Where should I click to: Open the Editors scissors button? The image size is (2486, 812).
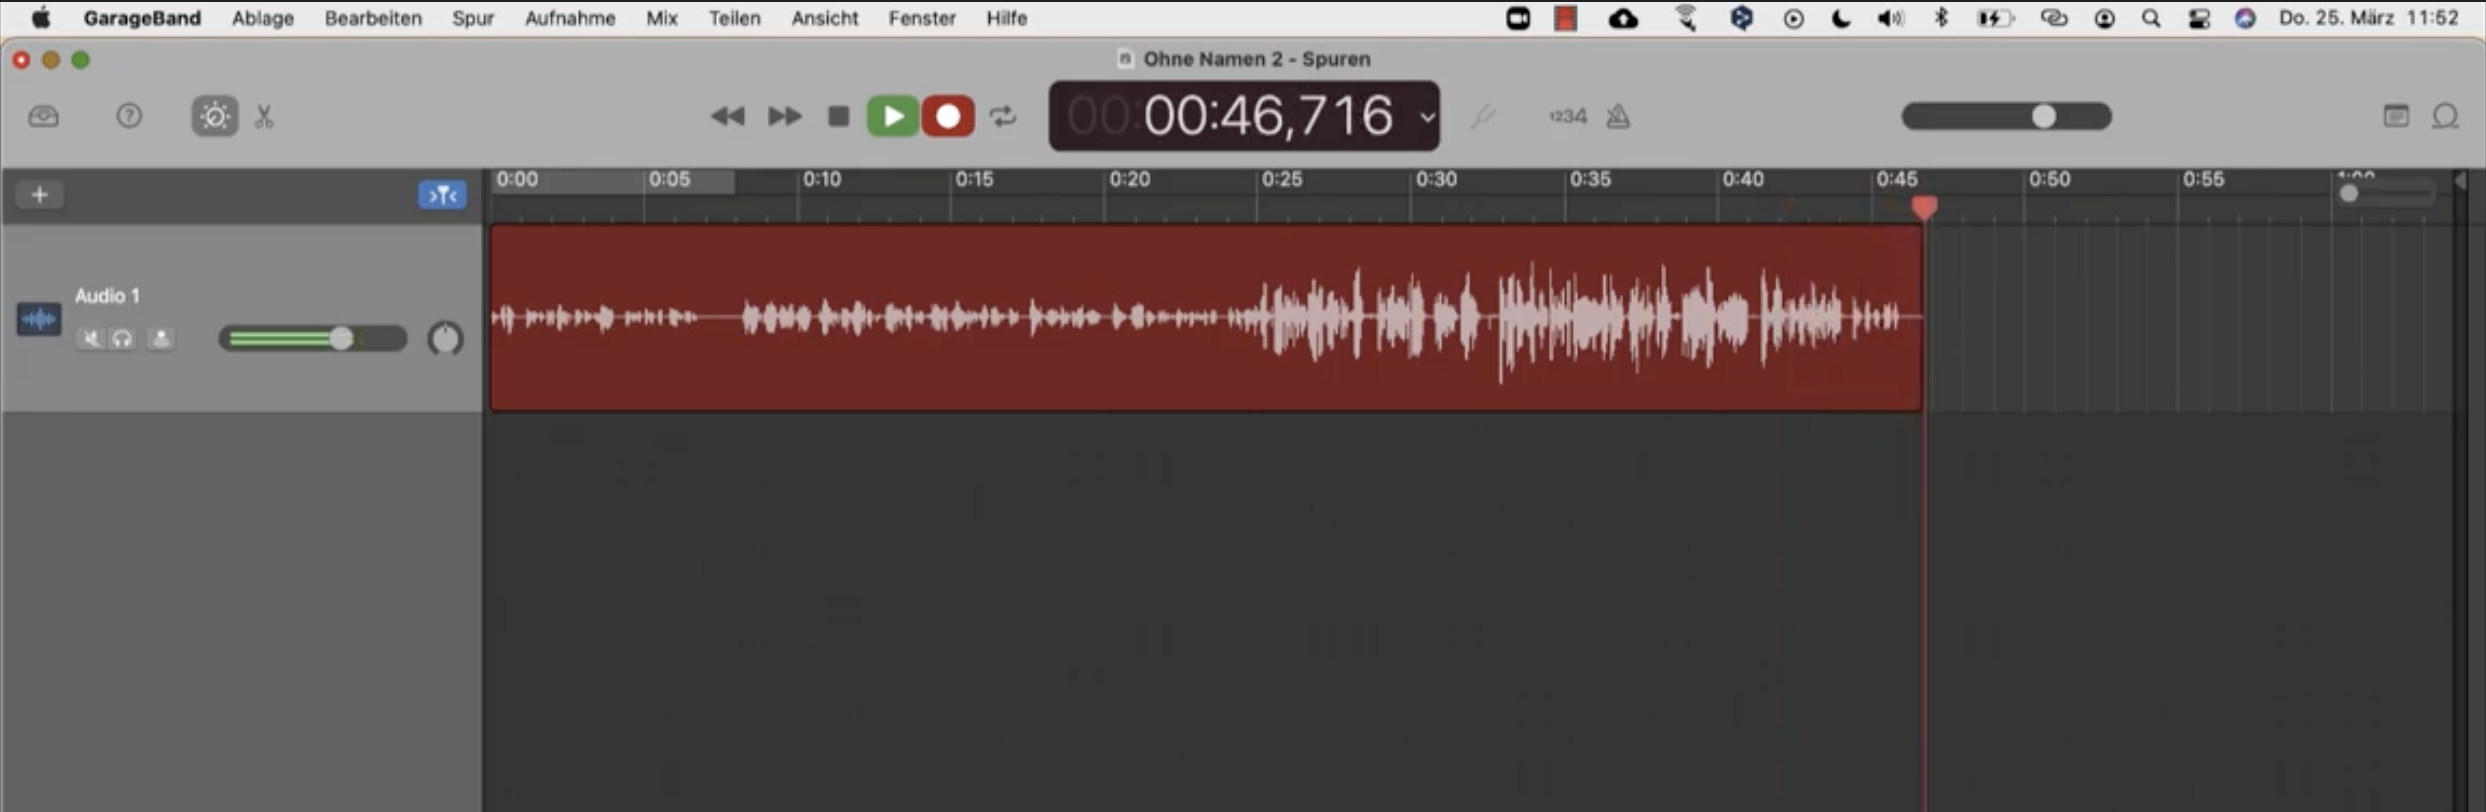(x=264, y=116)
